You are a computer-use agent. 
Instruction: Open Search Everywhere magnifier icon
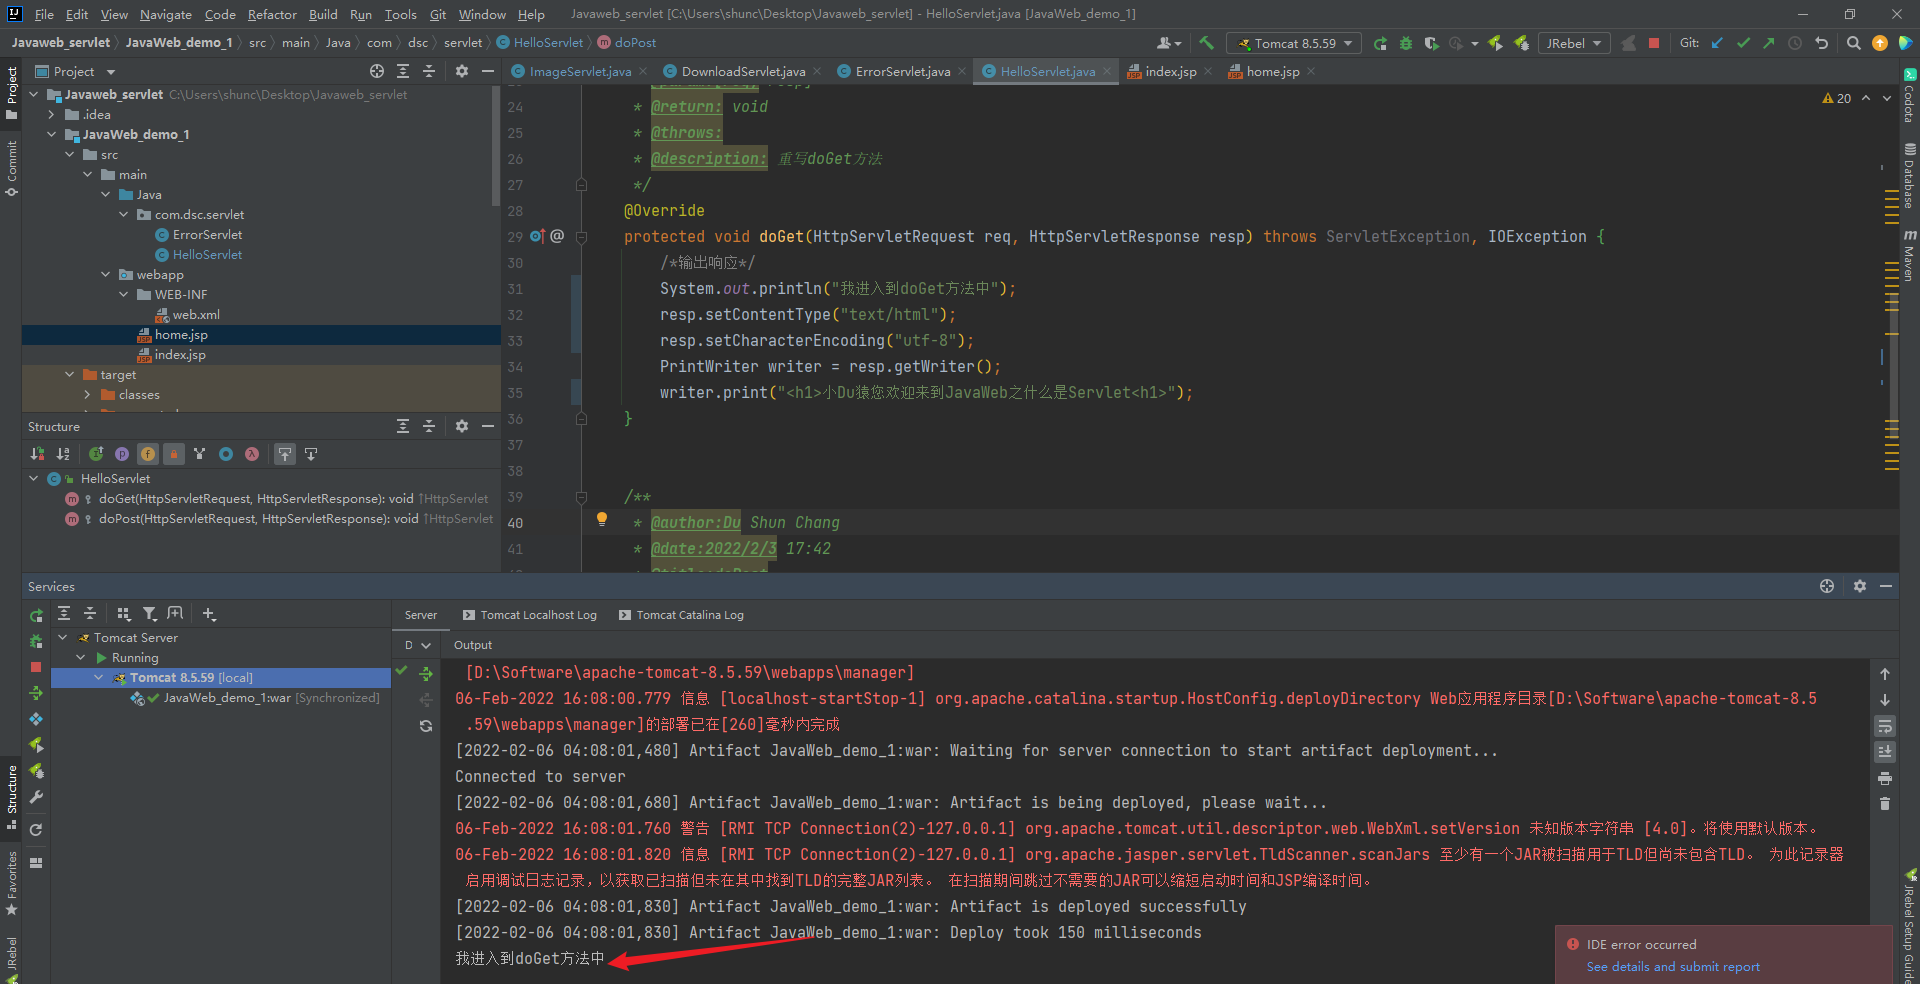(x=1853, y=43)
